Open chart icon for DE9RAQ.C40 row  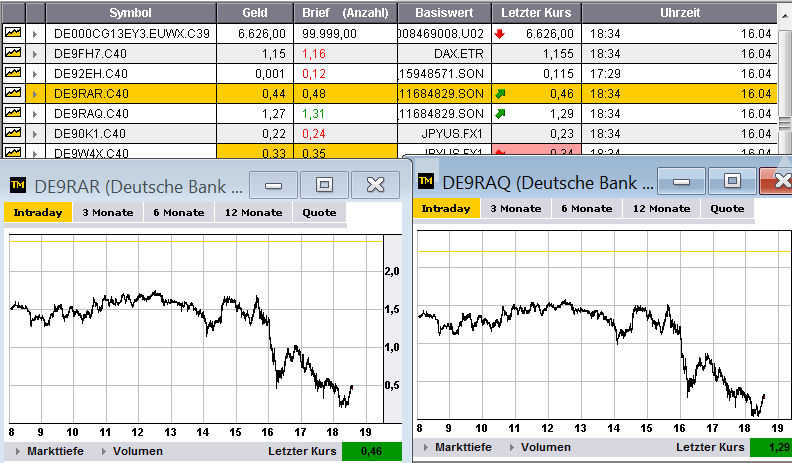[x=13, y=114]
